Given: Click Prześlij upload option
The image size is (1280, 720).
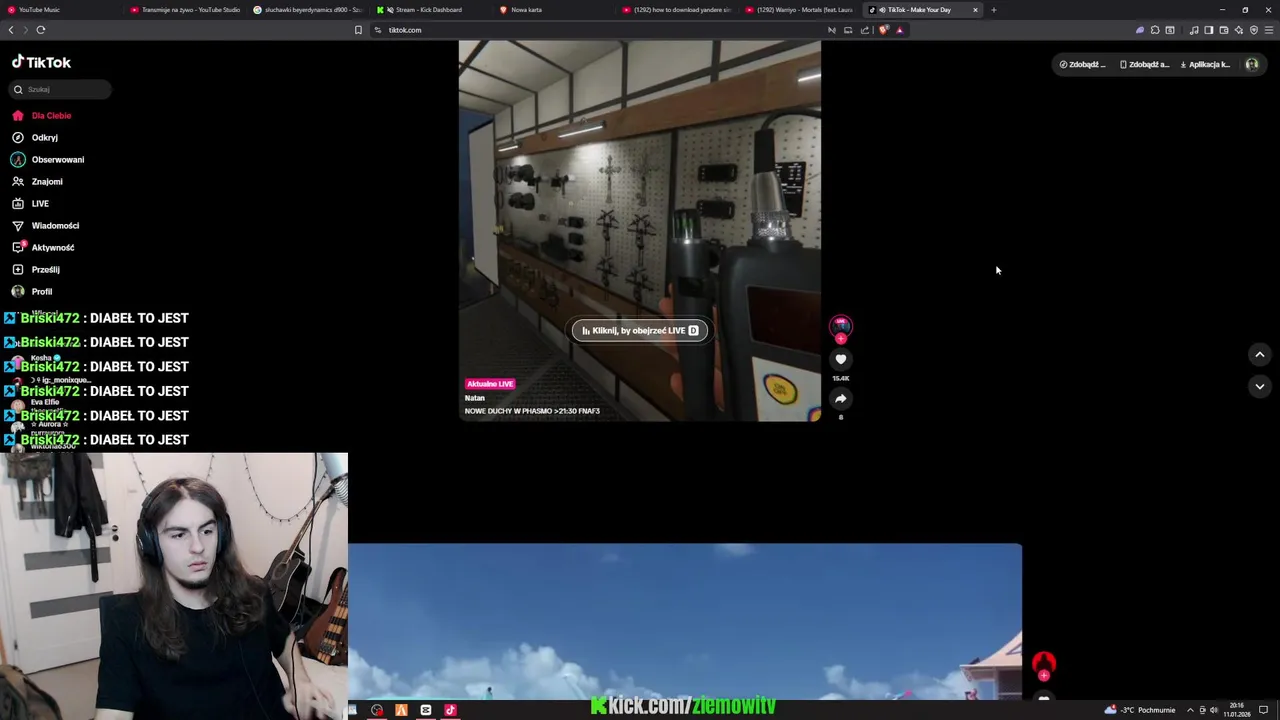Looking at the screenshot, I should click(x=36, y=269).
